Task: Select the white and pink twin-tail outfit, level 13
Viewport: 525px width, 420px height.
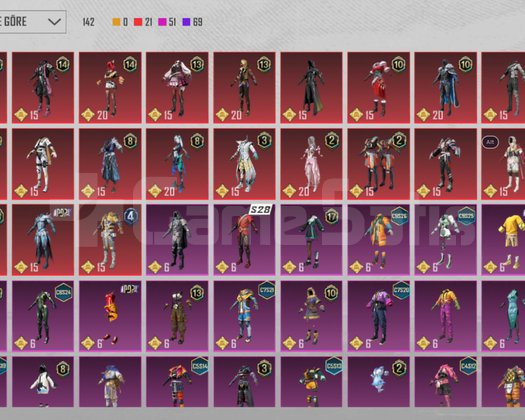Action: [x=177, y=88]
